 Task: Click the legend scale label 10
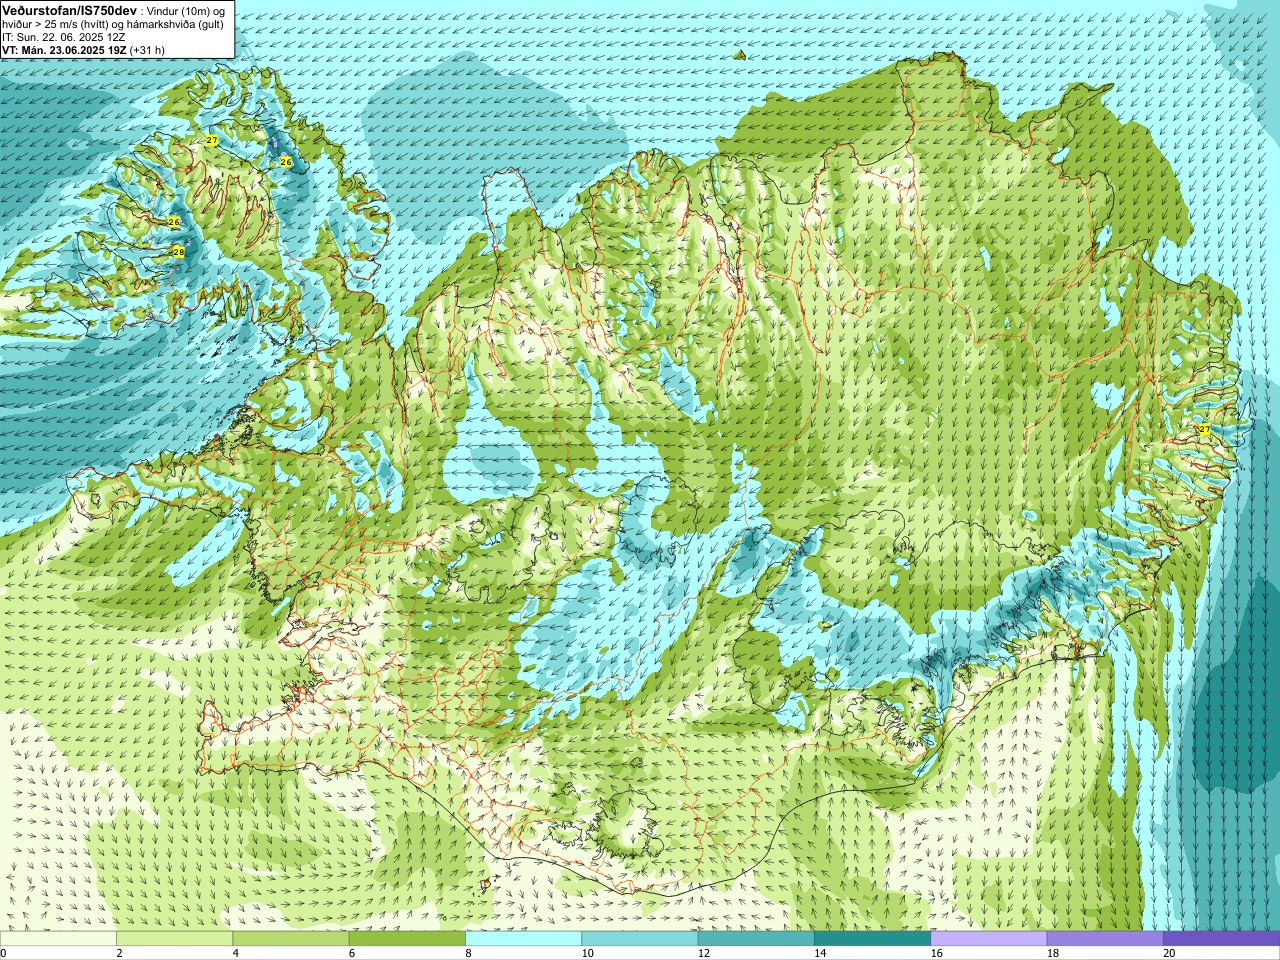(x=587, y=953)
